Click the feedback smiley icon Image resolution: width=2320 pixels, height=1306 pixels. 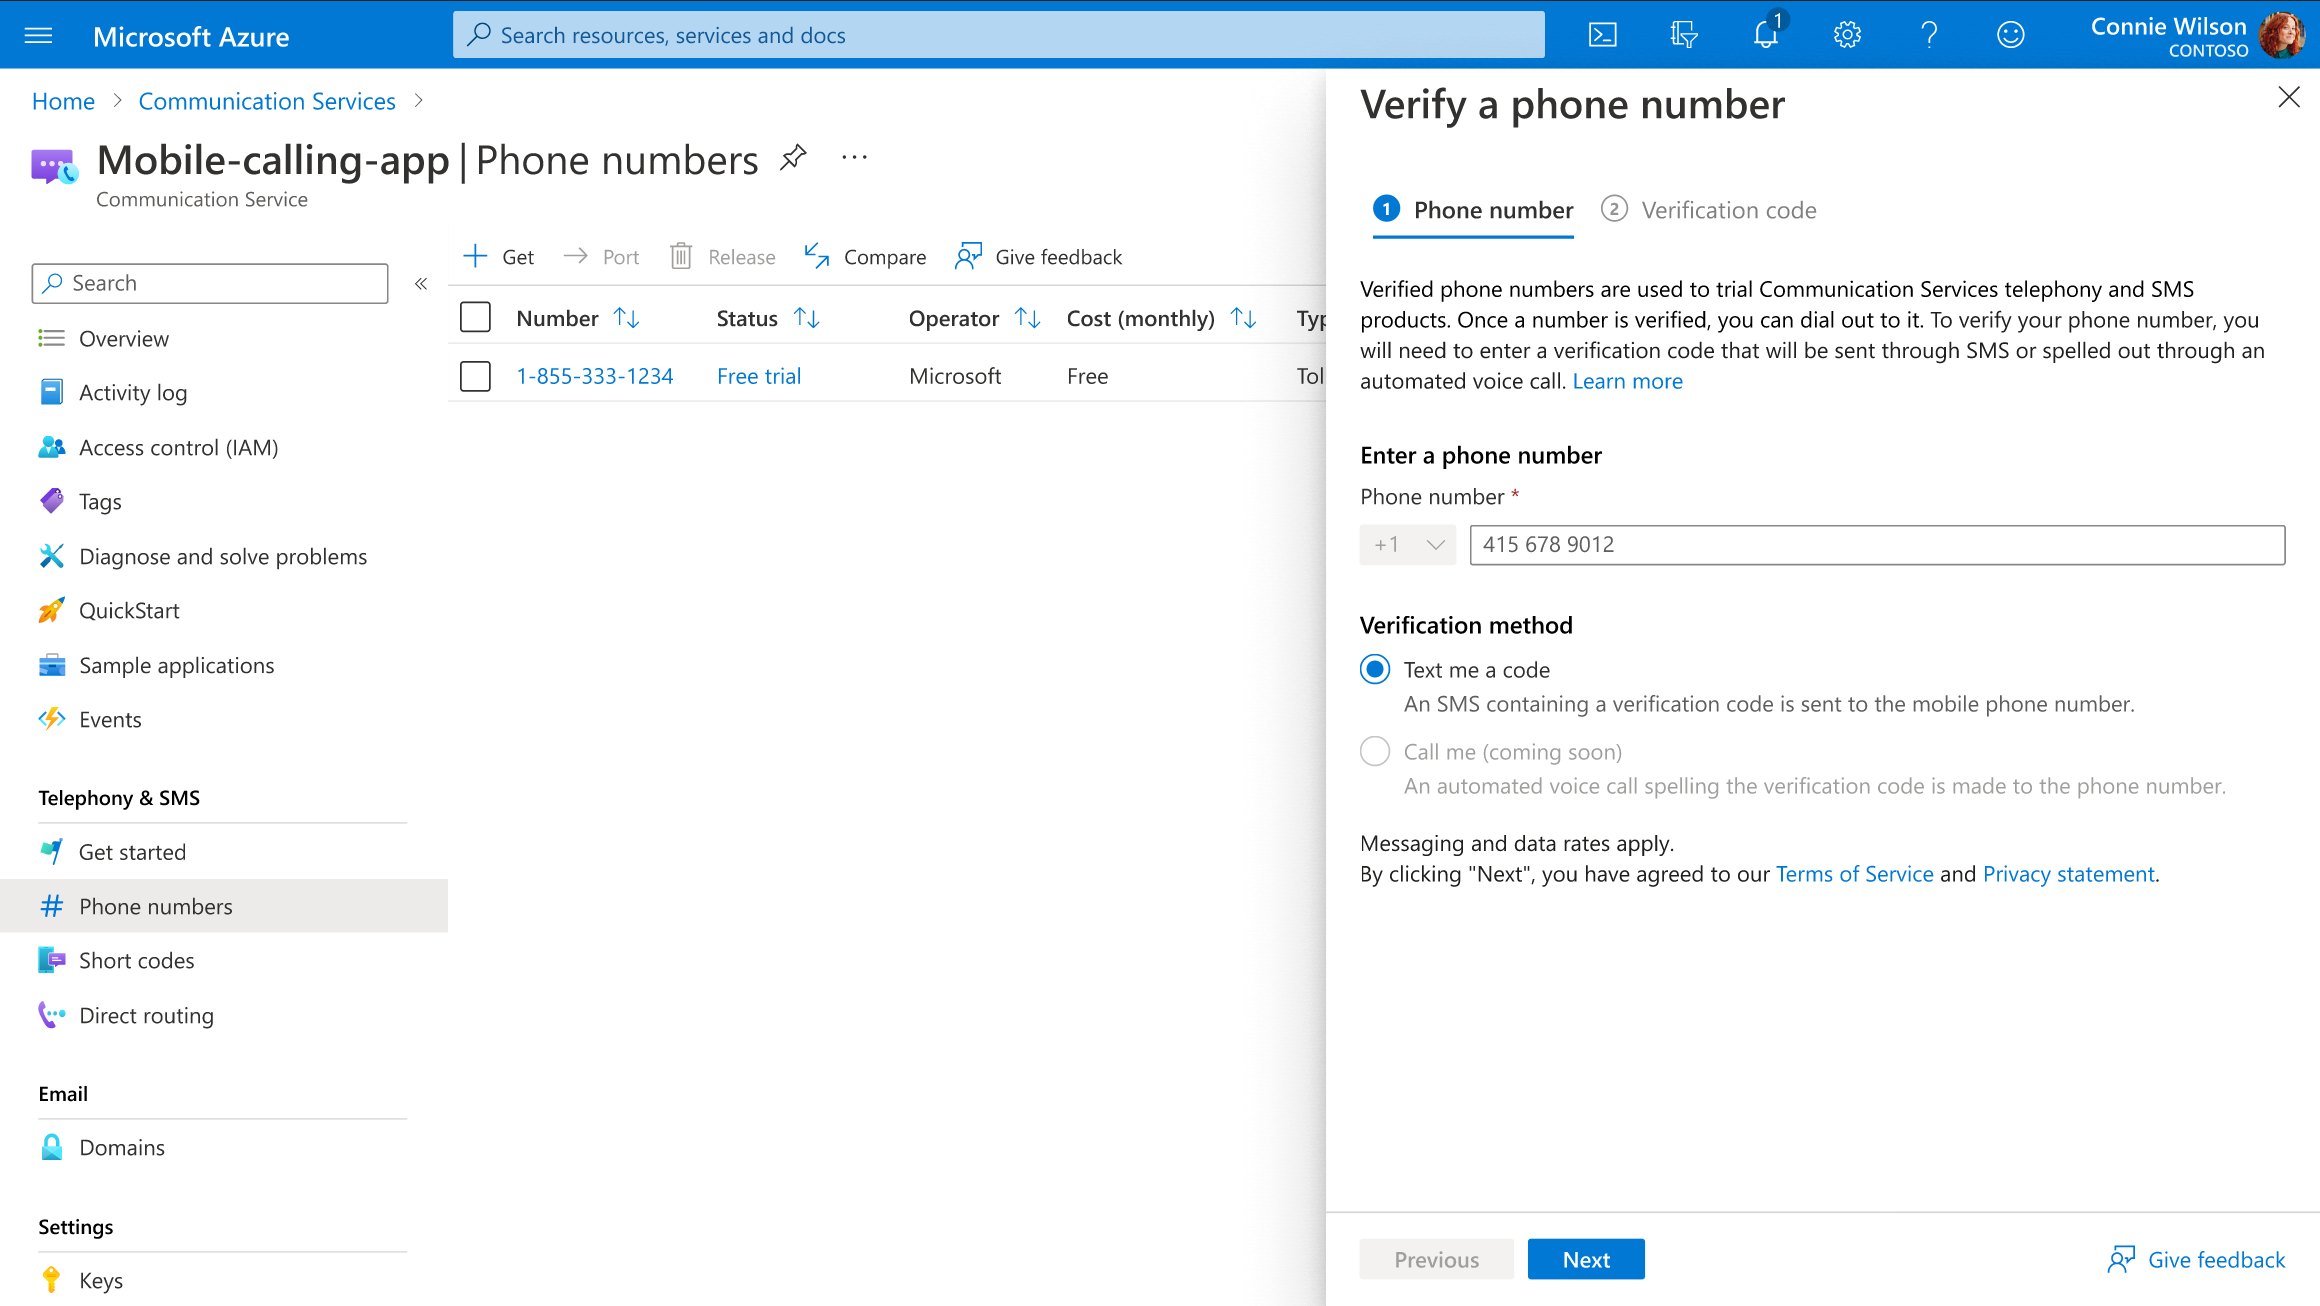pos(2010,35)
